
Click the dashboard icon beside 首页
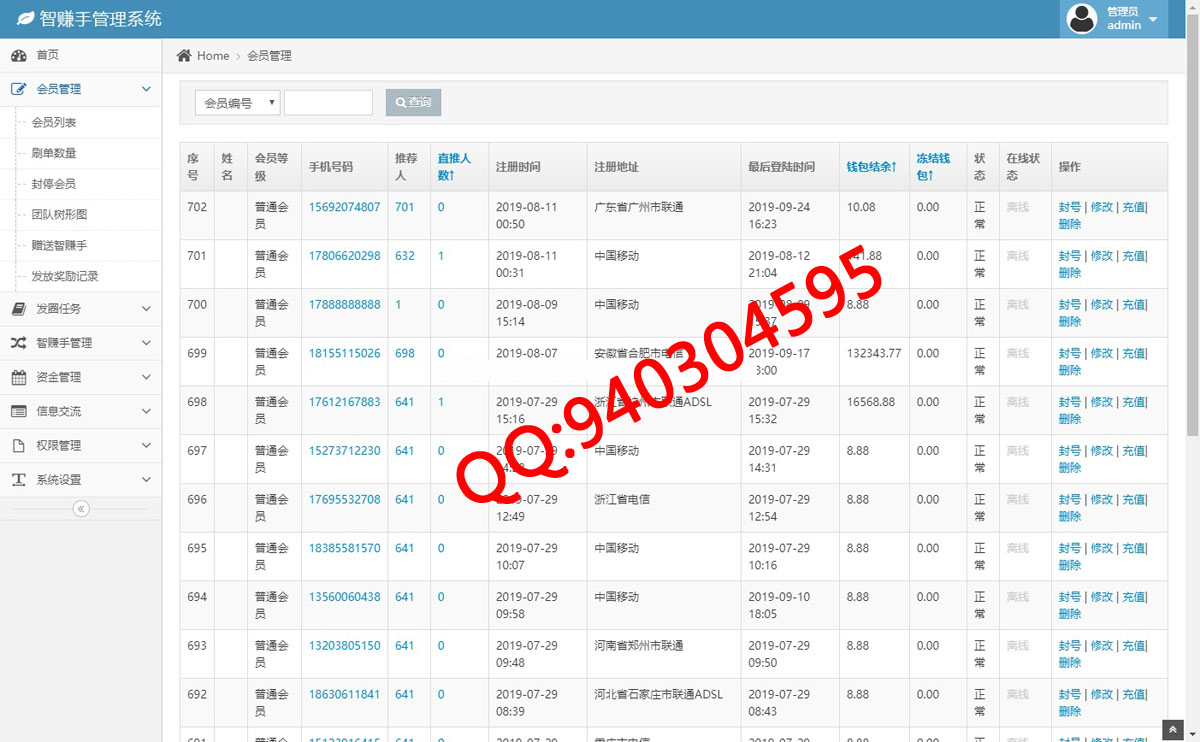click(x=18, y=55)
